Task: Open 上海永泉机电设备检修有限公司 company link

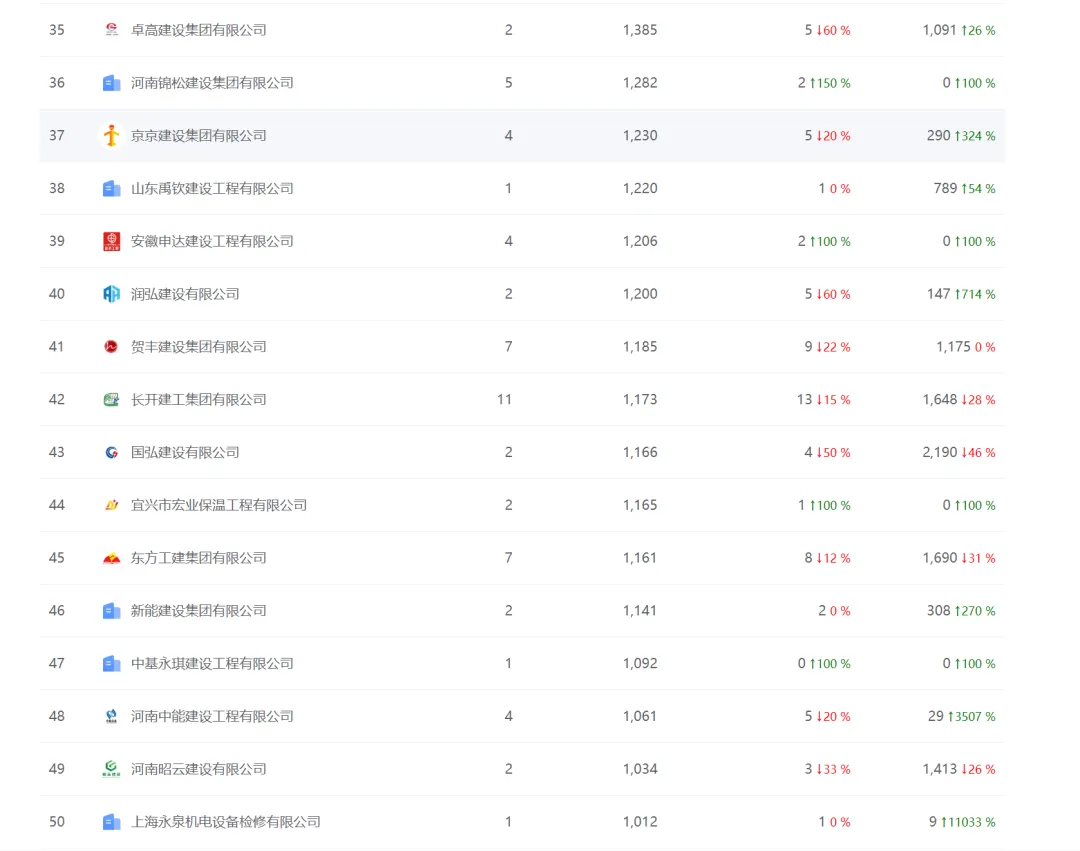Action: [x=226, y=821]
